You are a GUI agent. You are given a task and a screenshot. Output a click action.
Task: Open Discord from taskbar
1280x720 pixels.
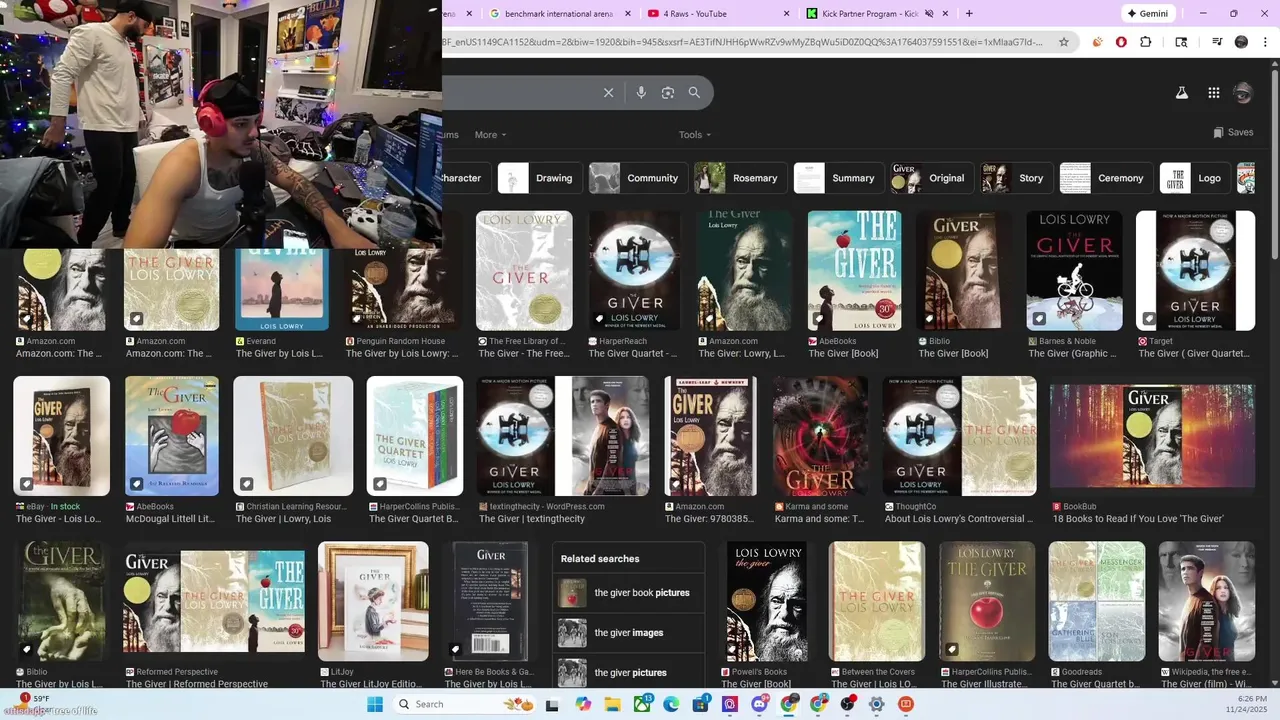[x=759, y=704]
